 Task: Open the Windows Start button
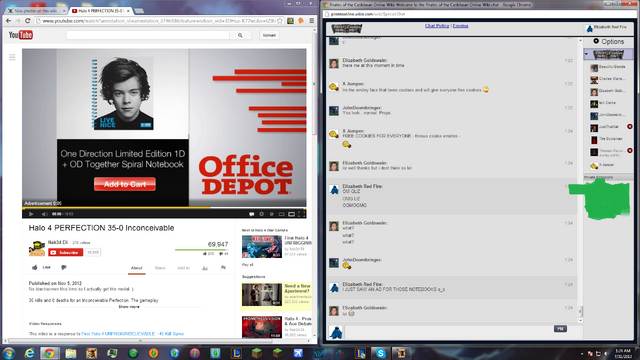pyautogui.click(x=9, y=353)
